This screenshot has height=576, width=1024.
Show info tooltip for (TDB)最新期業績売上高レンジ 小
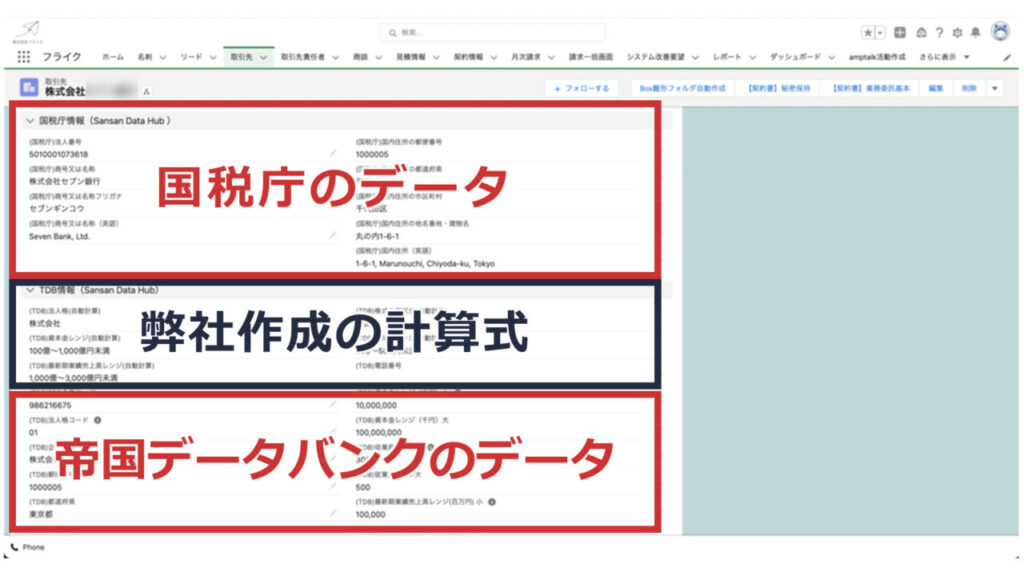pyautogui.click(x=492, y=502)
